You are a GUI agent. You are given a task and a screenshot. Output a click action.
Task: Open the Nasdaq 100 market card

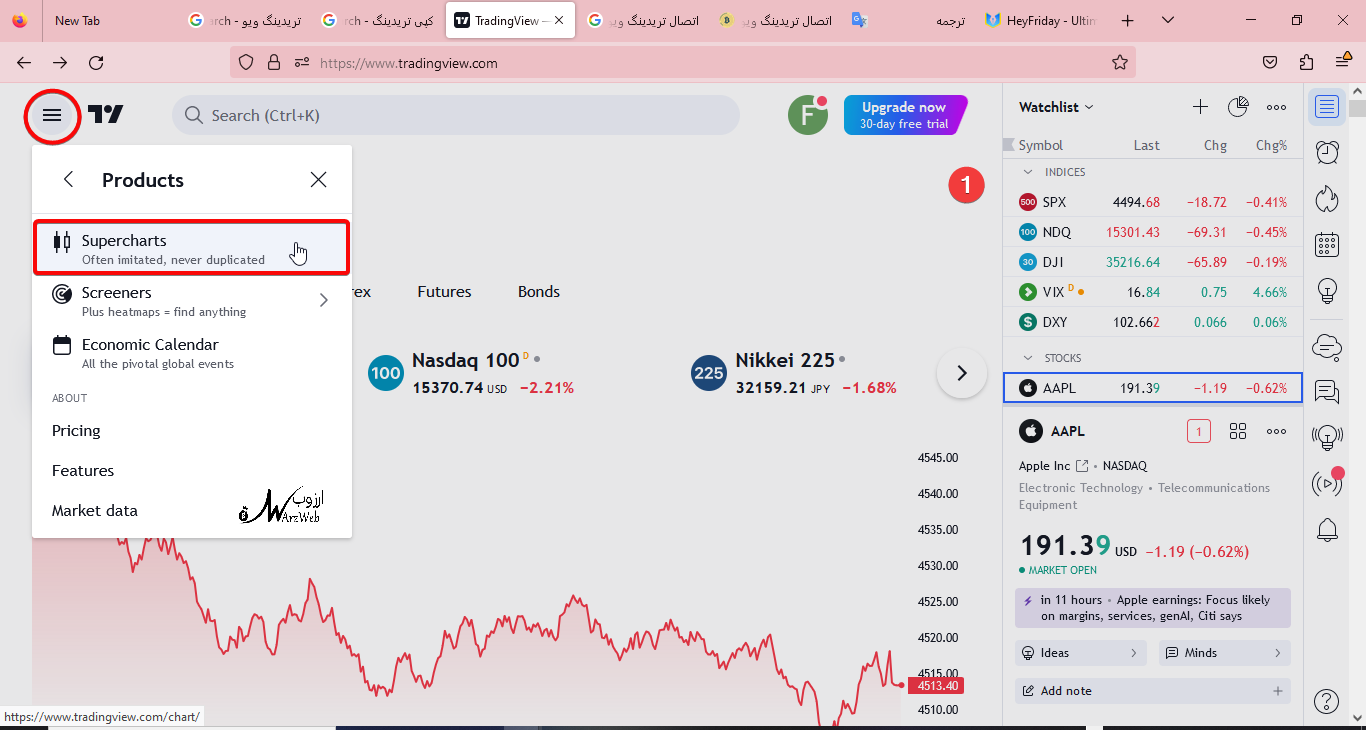pyautogui.click(x=471, y=373)
